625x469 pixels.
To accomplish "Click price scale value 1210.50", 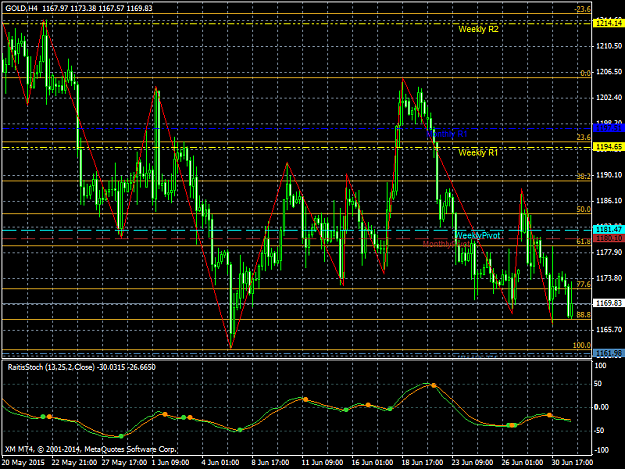I will 609,46.
